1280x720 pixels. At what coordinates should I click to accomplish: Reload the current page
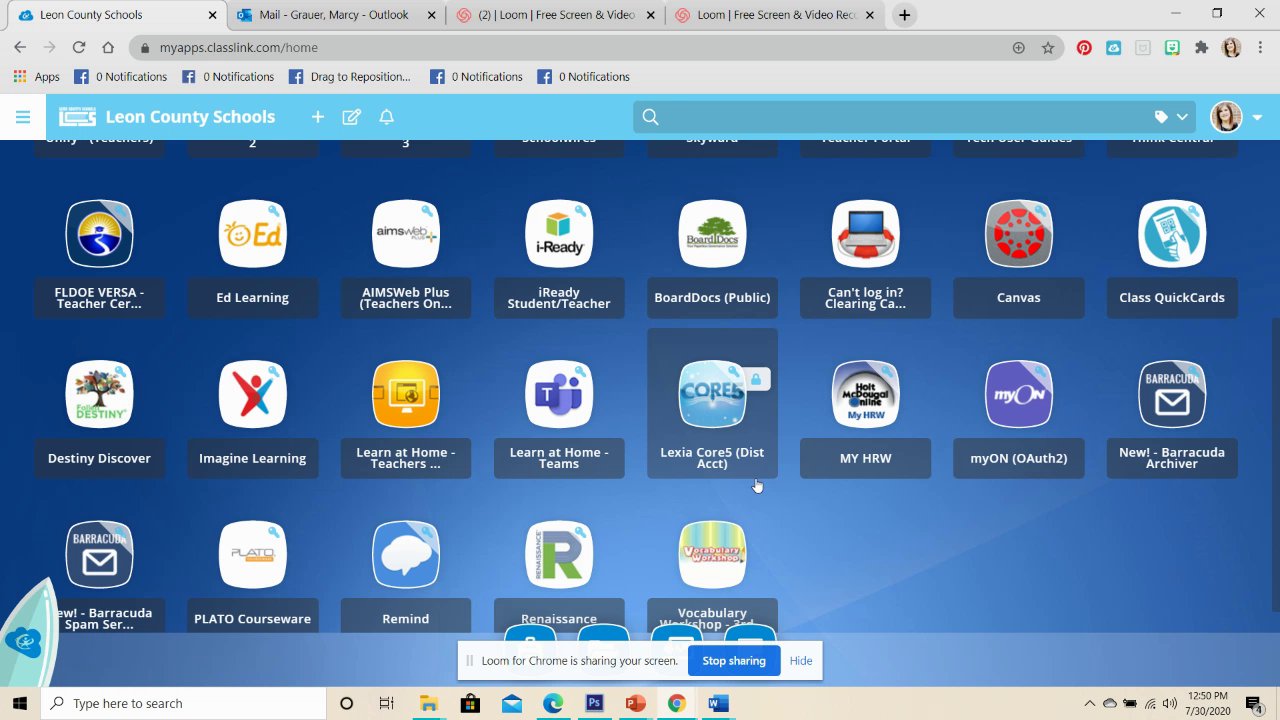pos(79,47)
